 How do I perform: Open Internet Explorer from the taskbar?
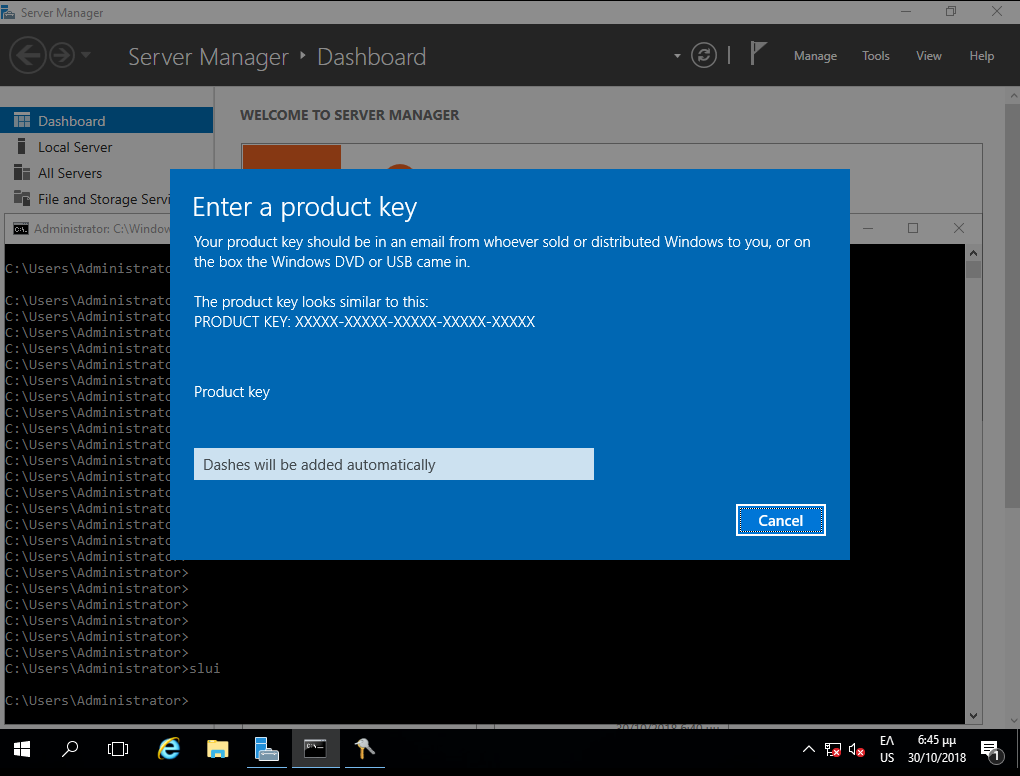(169, 748)
